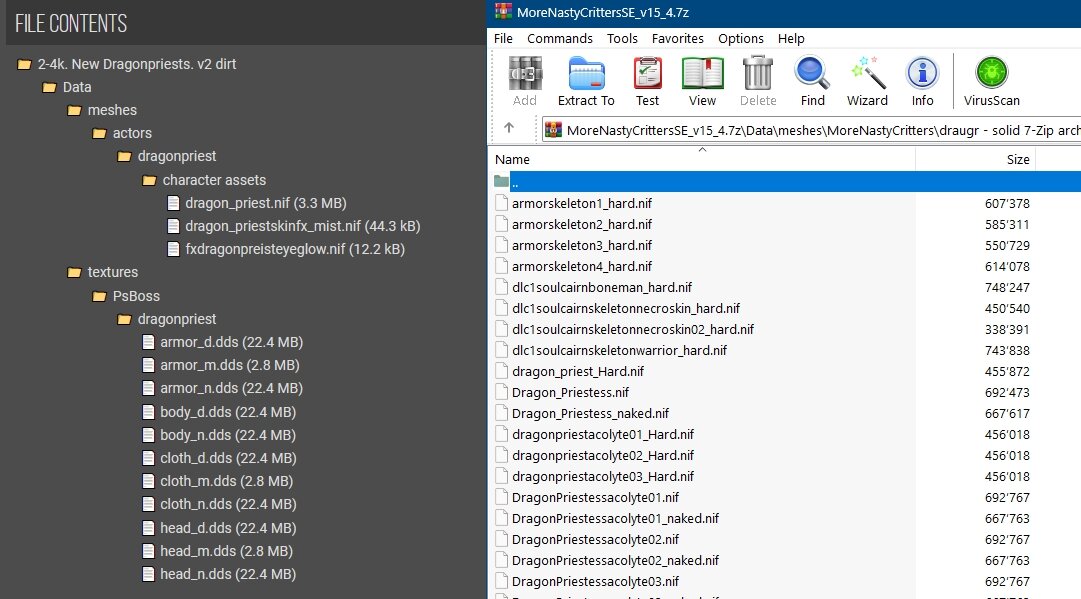
Task: Open the Find magnifier tool
Action: (x=812, y=74)
